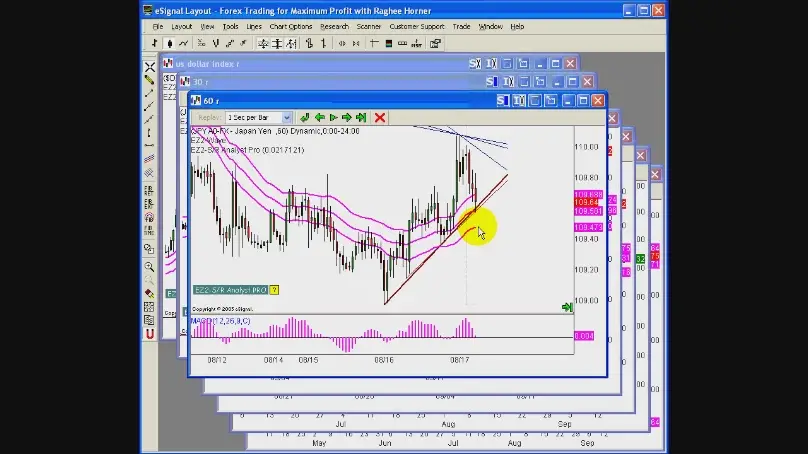
Task: Toggle interval link I on us dollar index window
Action: [x=491, y=63]
